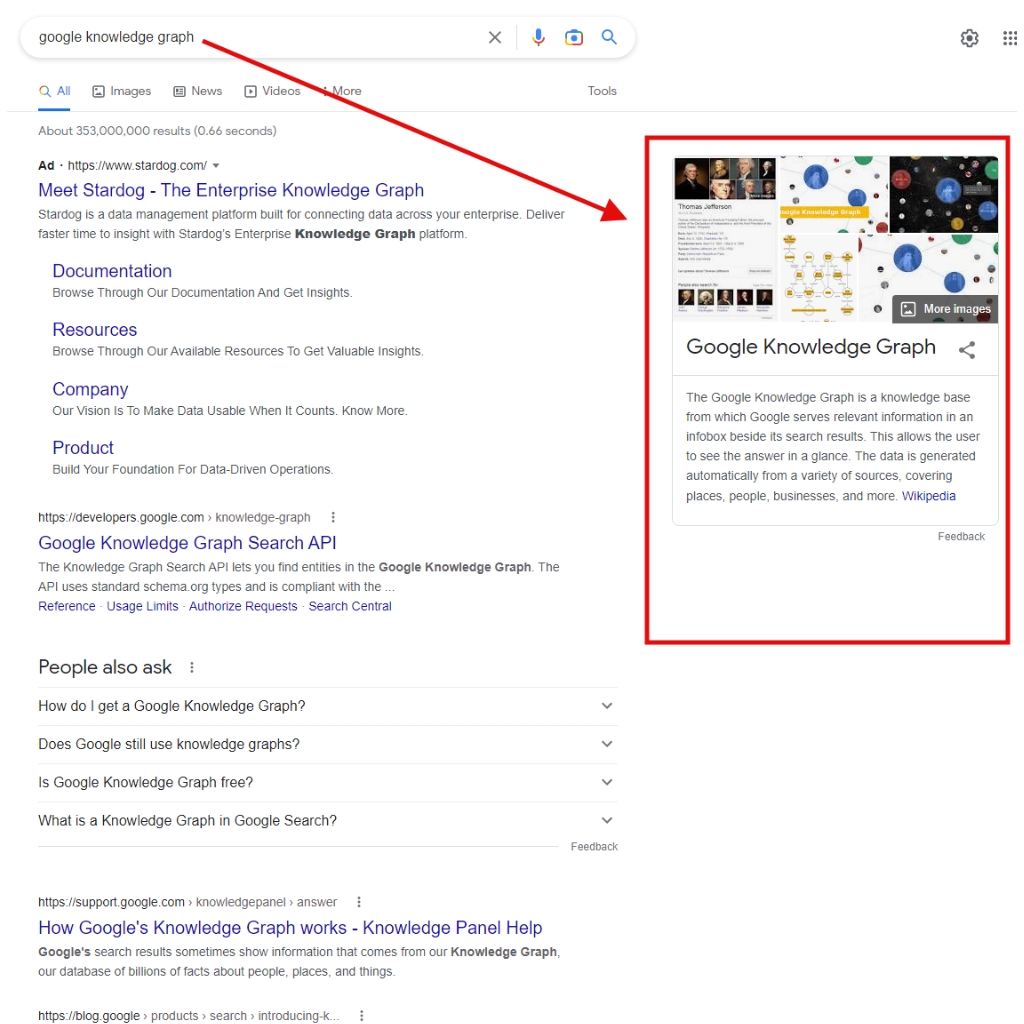Open 'Meet Stardog - The Enterprise Knowledge Graph' ad

231,190
